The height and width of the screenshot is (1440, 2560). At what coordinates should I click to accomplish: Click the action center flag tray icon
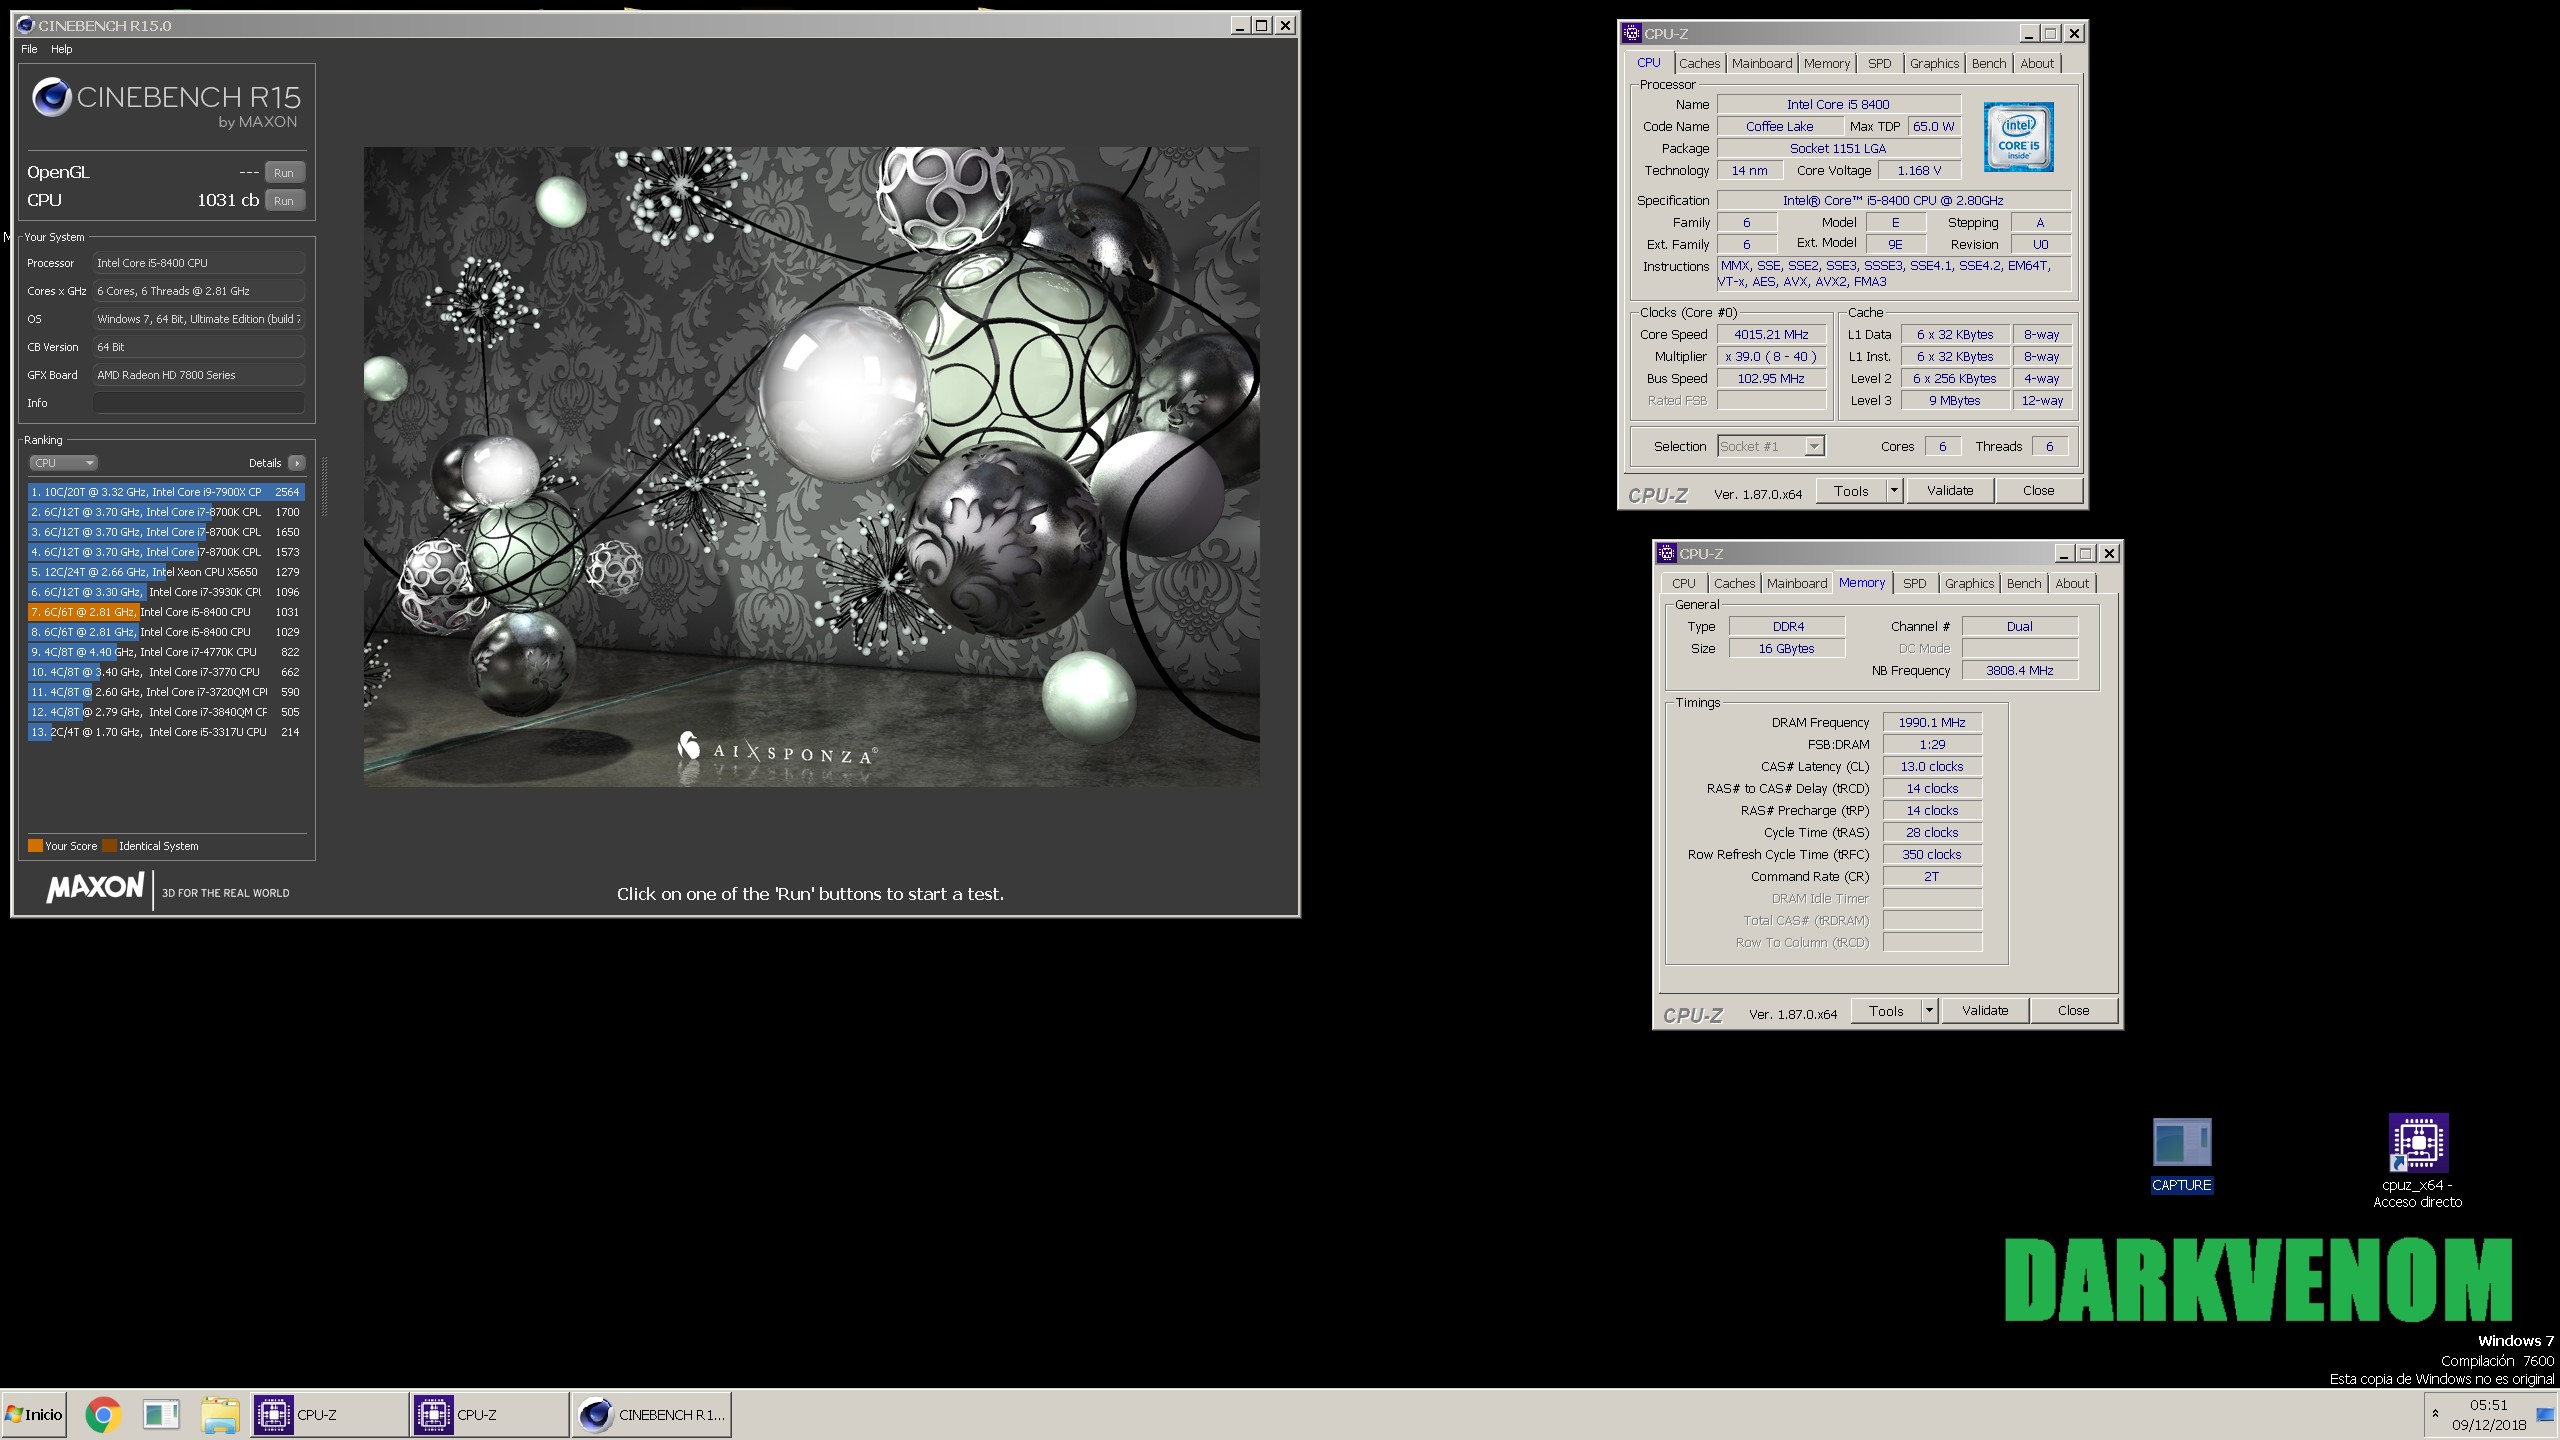(x=2545, y=1414)
